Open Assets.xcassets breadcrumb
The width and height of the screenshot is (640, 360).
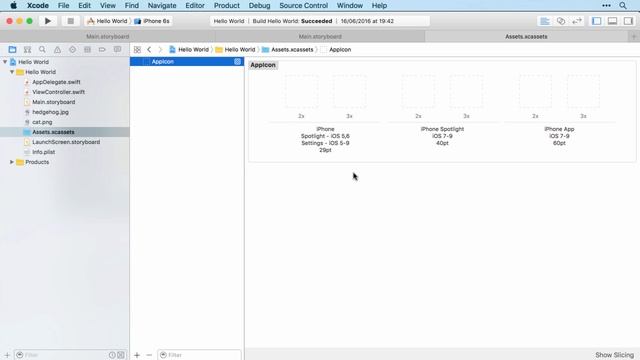[x=288, y=49]
